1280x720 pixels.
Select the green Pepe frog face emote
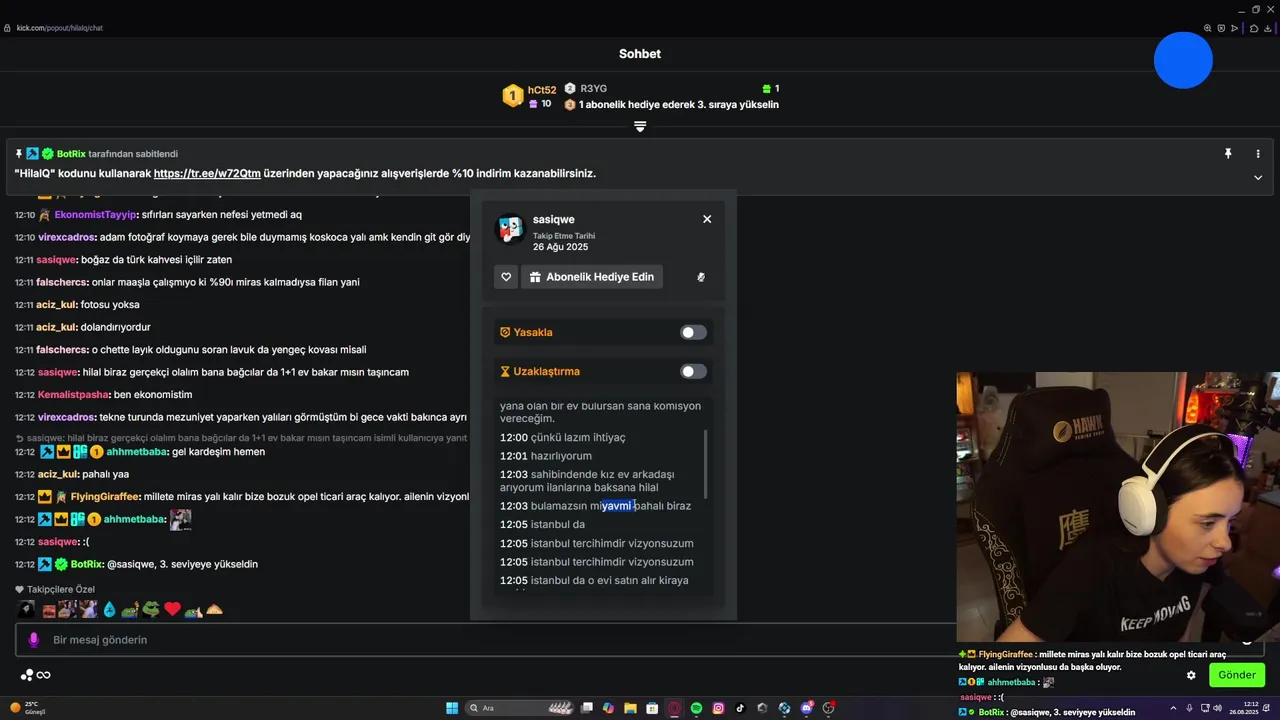(151, 609)
